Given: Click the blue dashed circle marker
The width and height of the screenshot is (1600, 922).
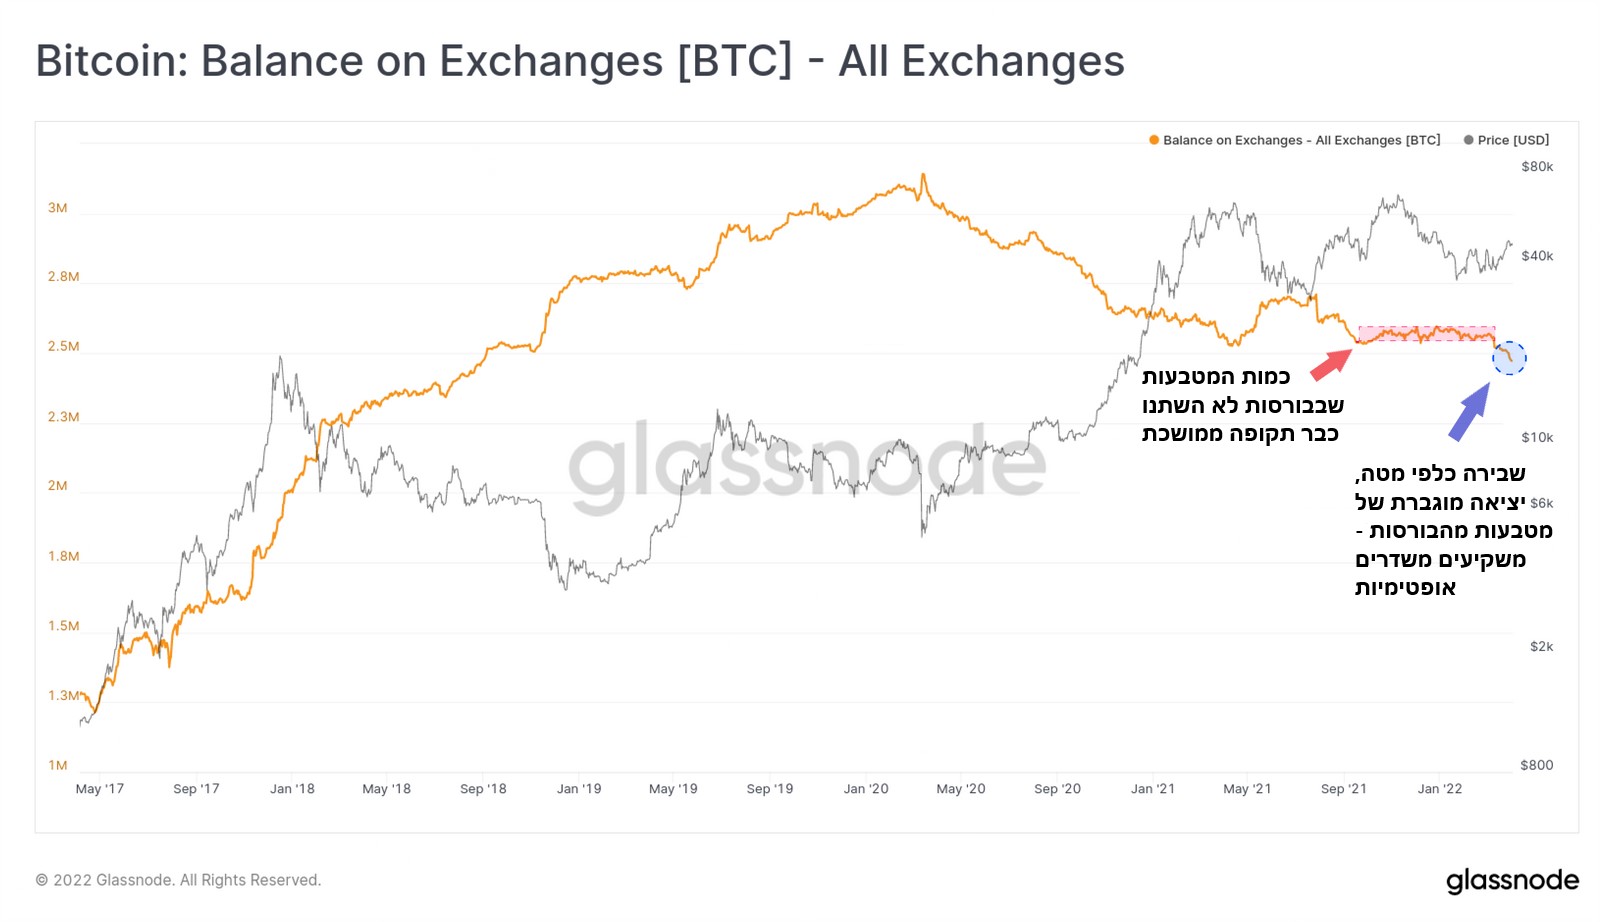Looking at the screenshot, I should [x=1509, y=358].
